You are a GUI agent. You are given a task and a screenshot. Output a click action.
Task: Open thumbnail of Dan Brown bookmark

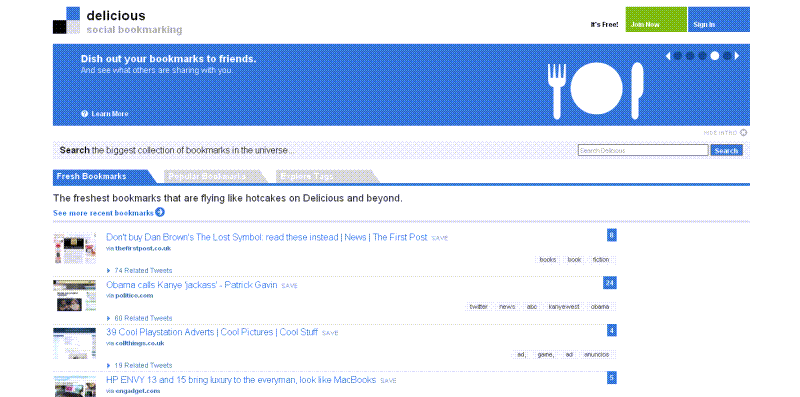click(74, 248)
